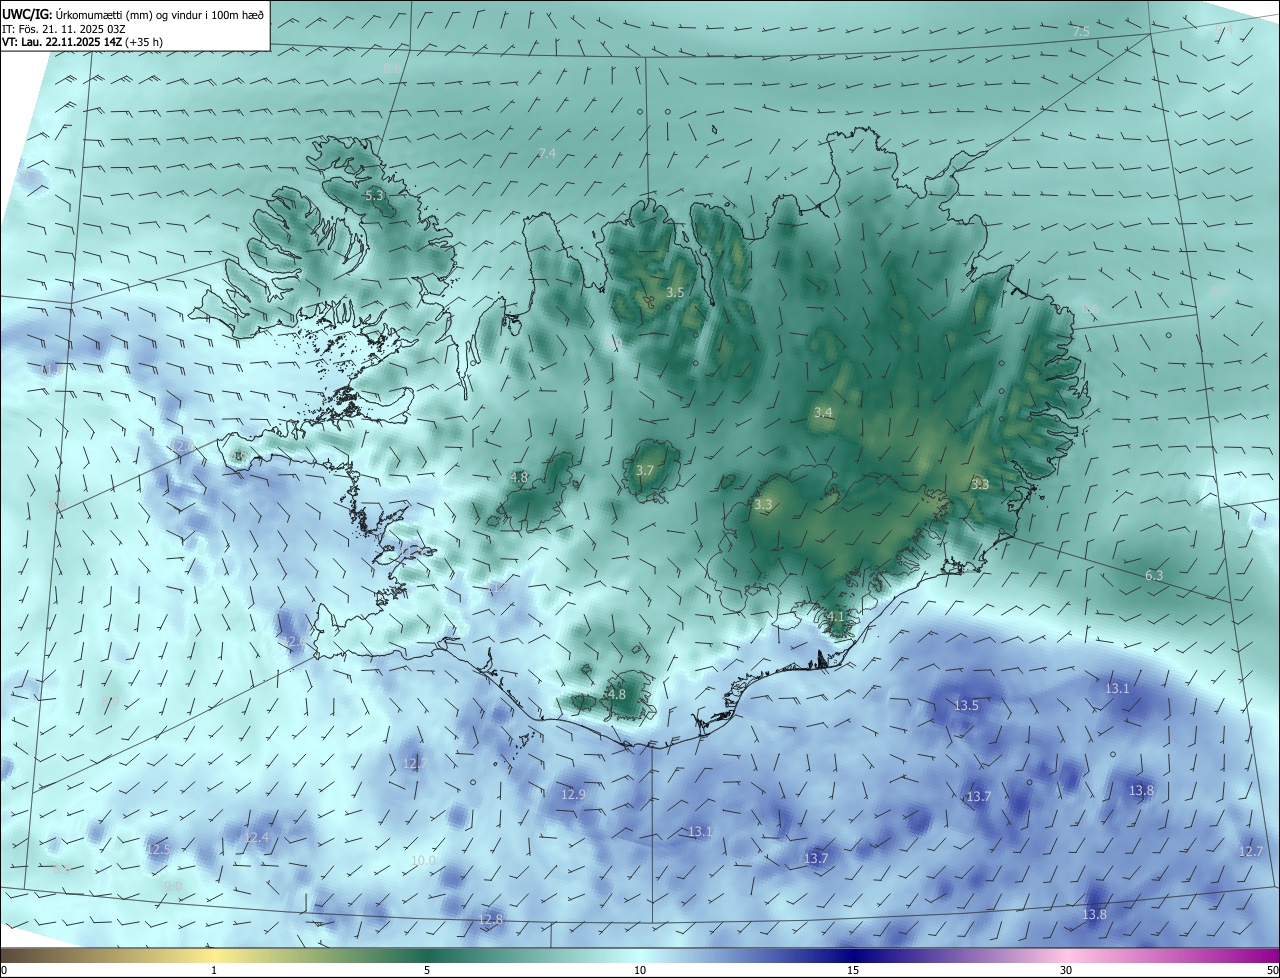Click the 'IT: Fös. 21. 11. 2025 03Z' line

pyautogui.click(x=63, y=29)
